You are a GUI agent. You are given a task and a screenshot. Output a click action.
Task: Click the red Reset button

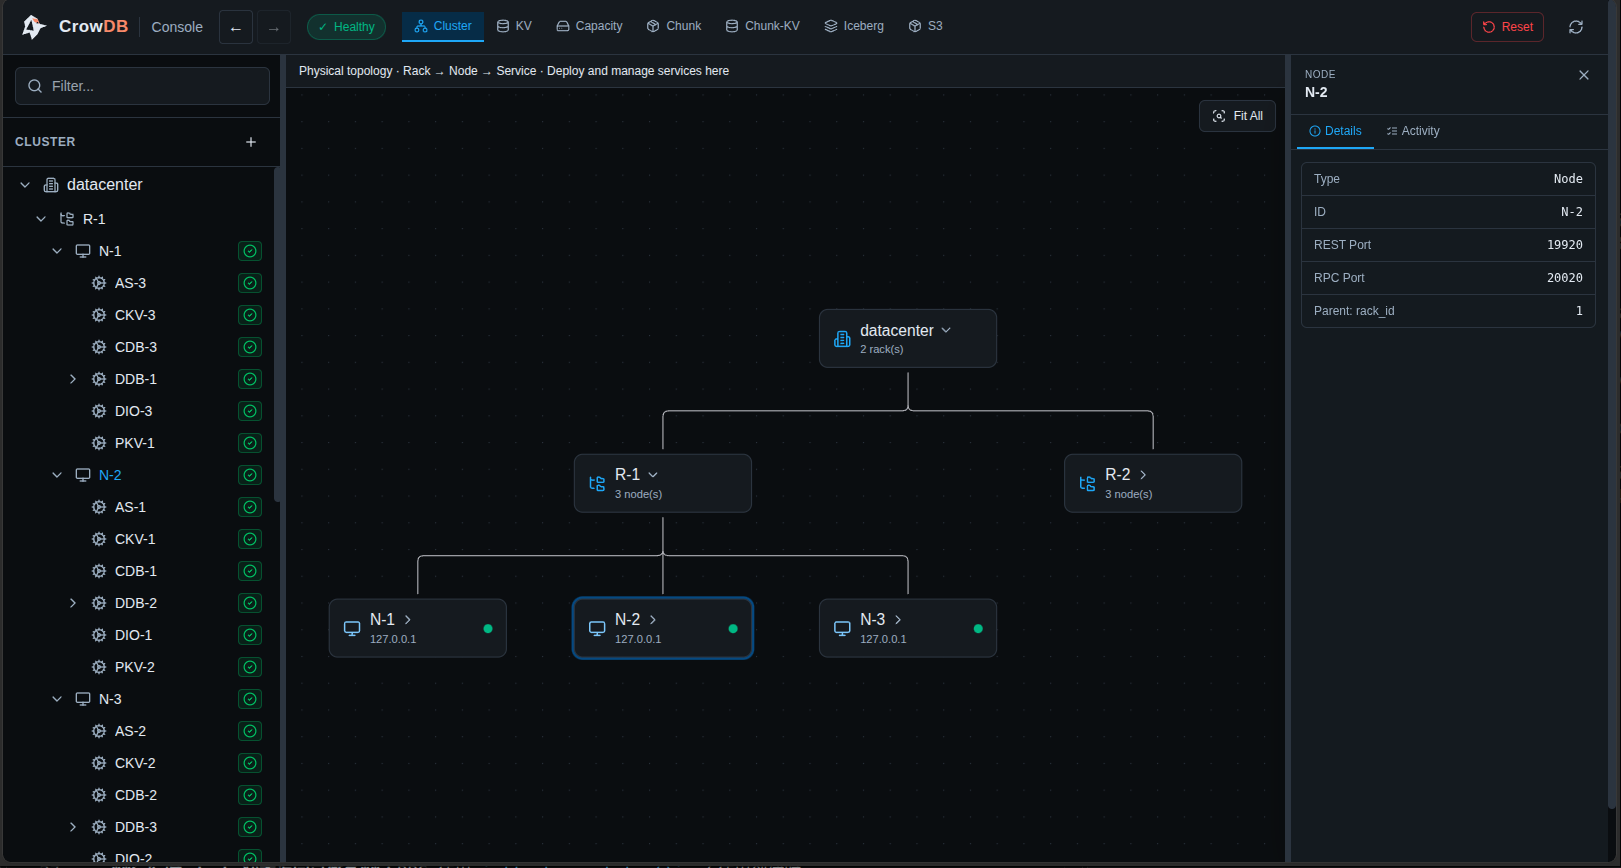click(x=1507, y=27)
